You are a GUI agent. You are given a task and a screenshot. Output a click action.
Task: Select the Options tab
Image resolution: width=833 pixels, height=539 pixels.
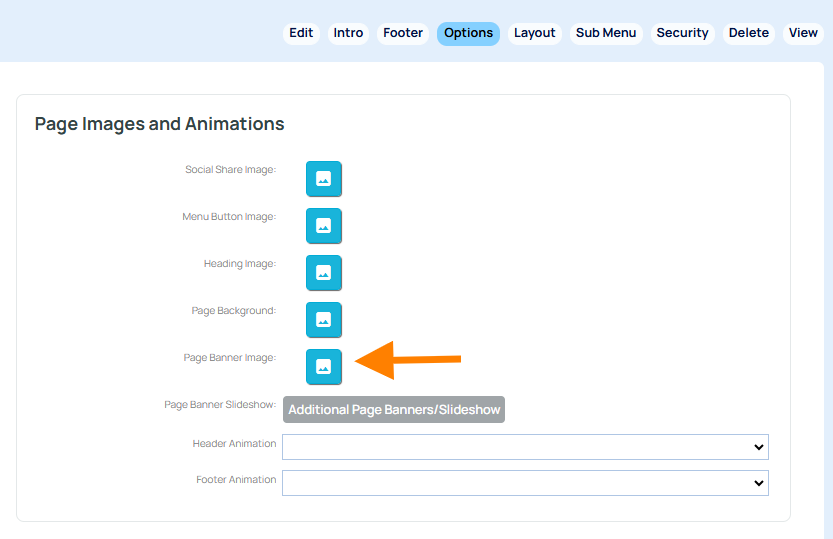tap(468, 33)
